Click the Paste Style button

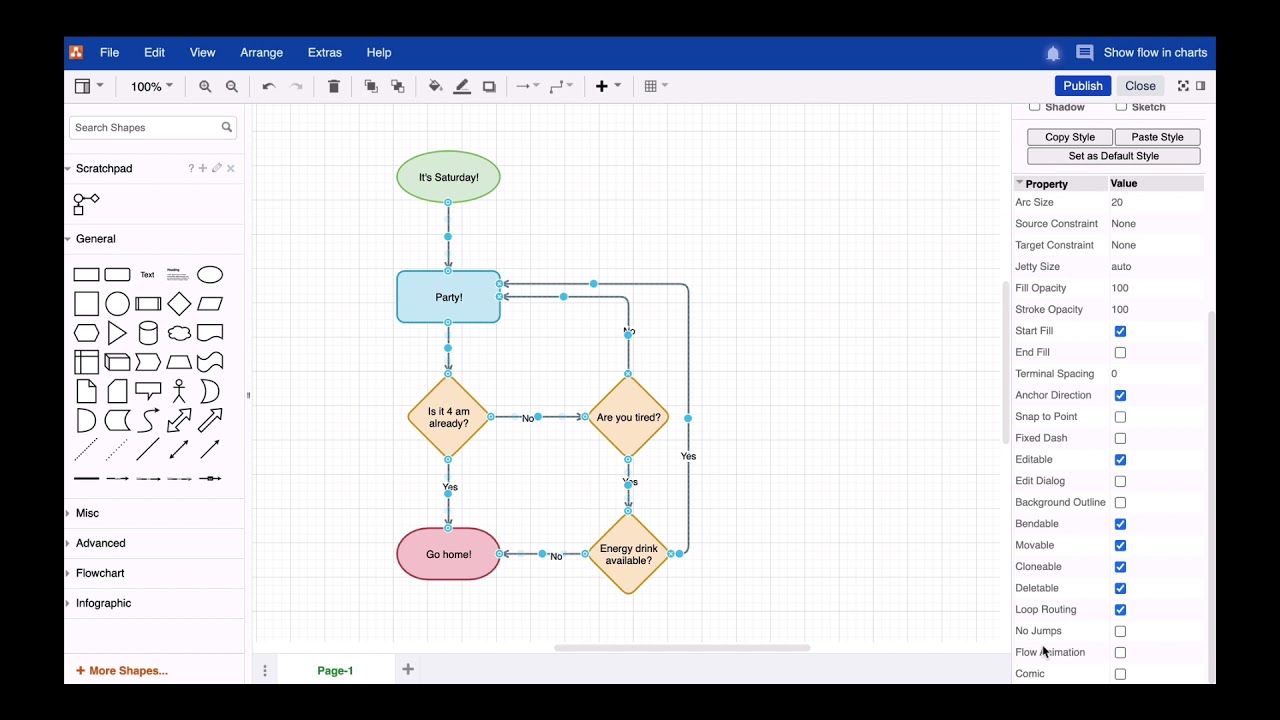1158,137
